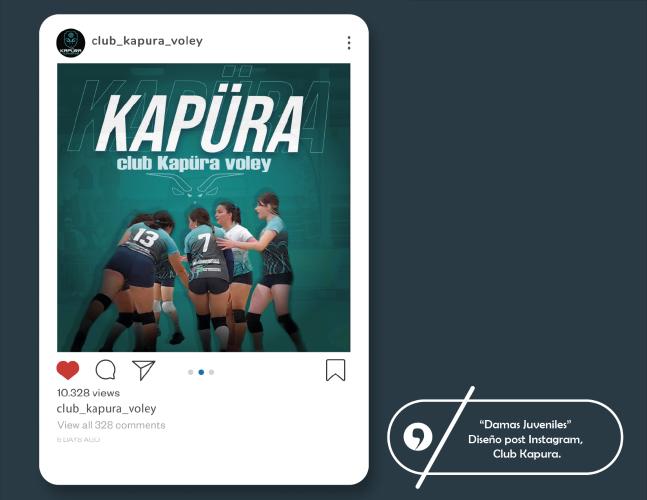This screenshot has height=500, width=647.
Task: Click the white diagonal slash graphic
Action: 446,437
